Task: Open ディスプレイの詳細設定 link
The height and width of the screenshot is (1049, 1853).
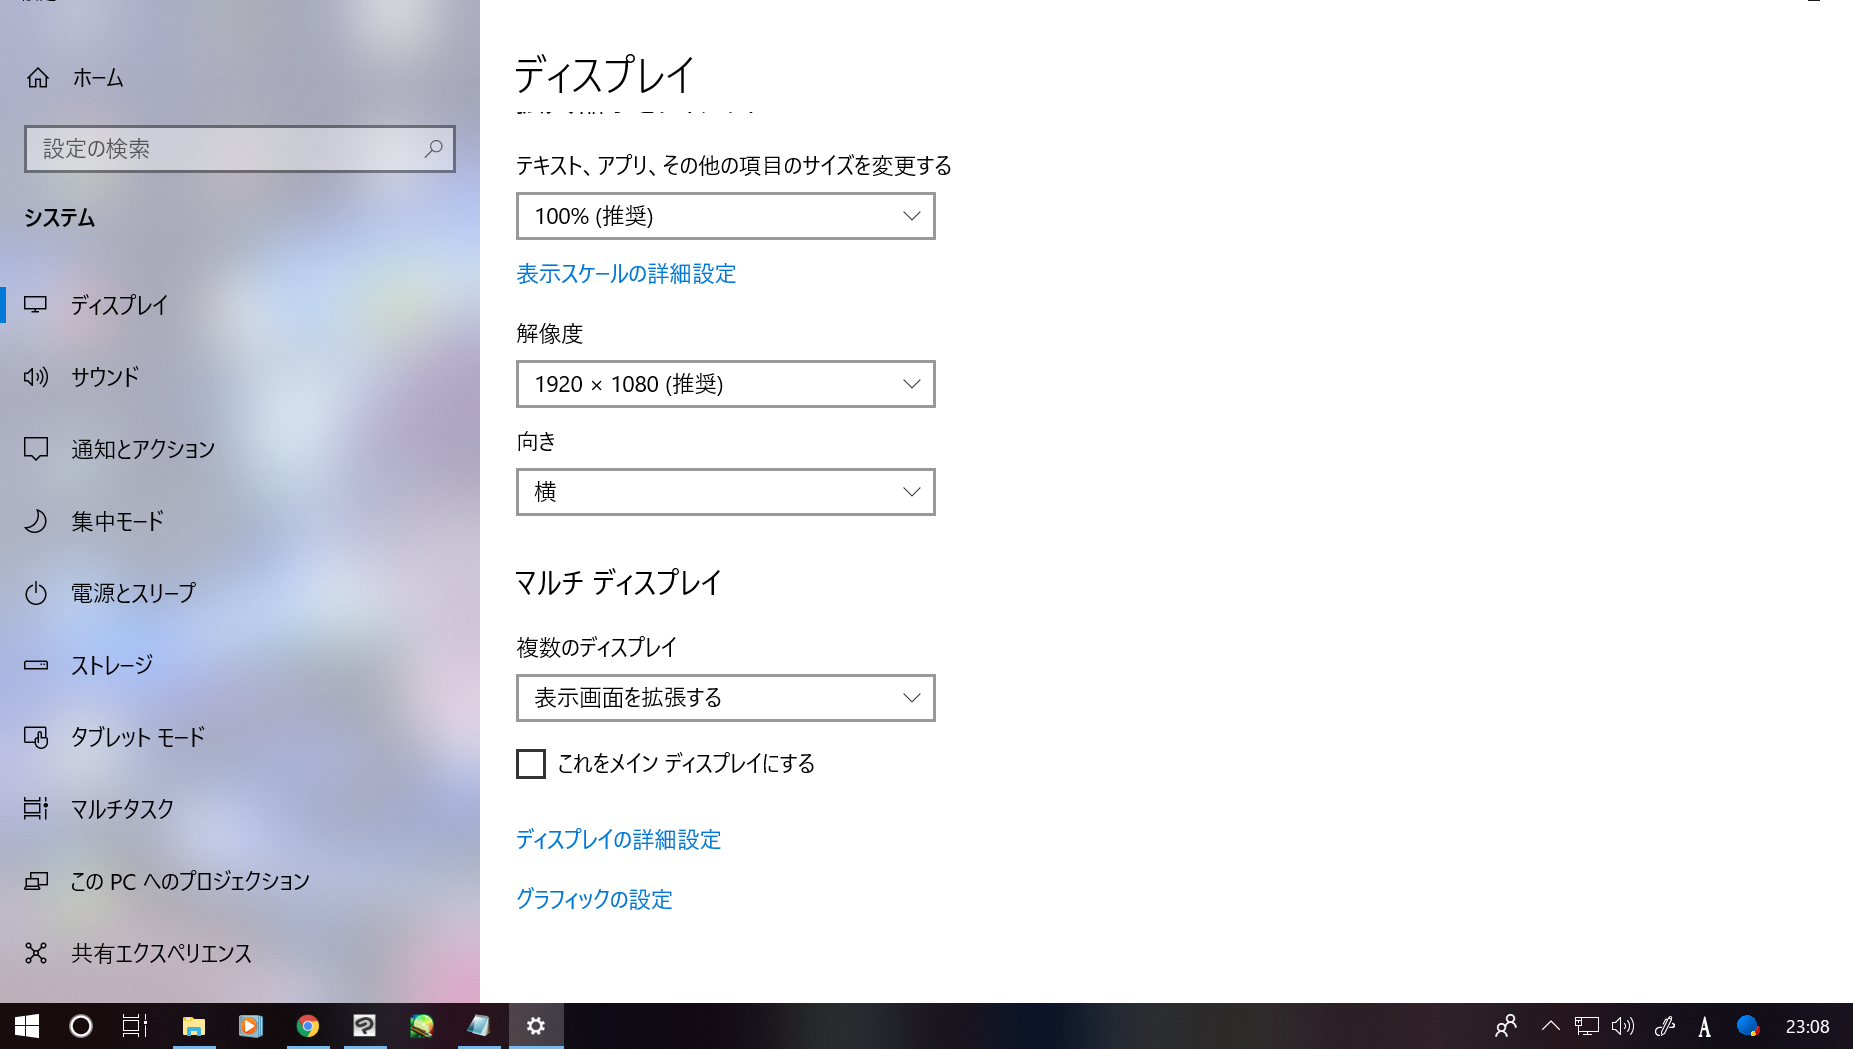Action: (619, 840)
